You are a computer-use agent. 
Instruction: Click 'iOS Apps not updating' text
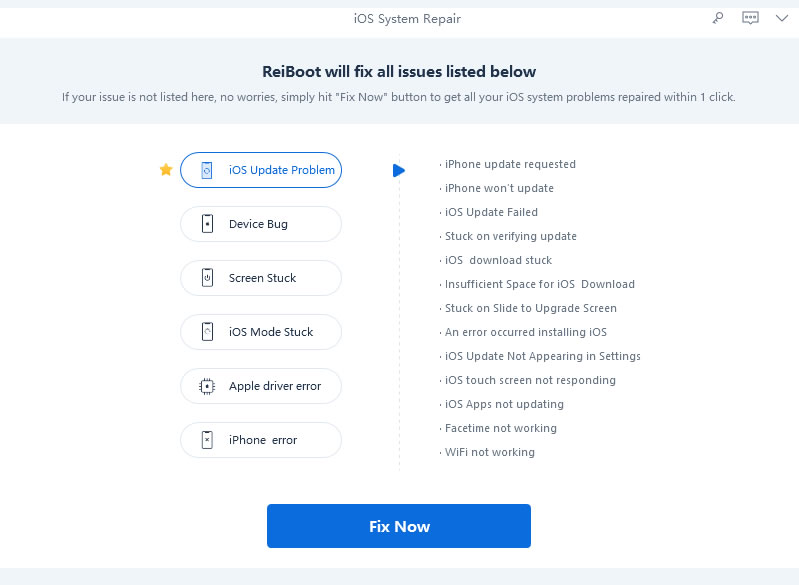point(504,404)
